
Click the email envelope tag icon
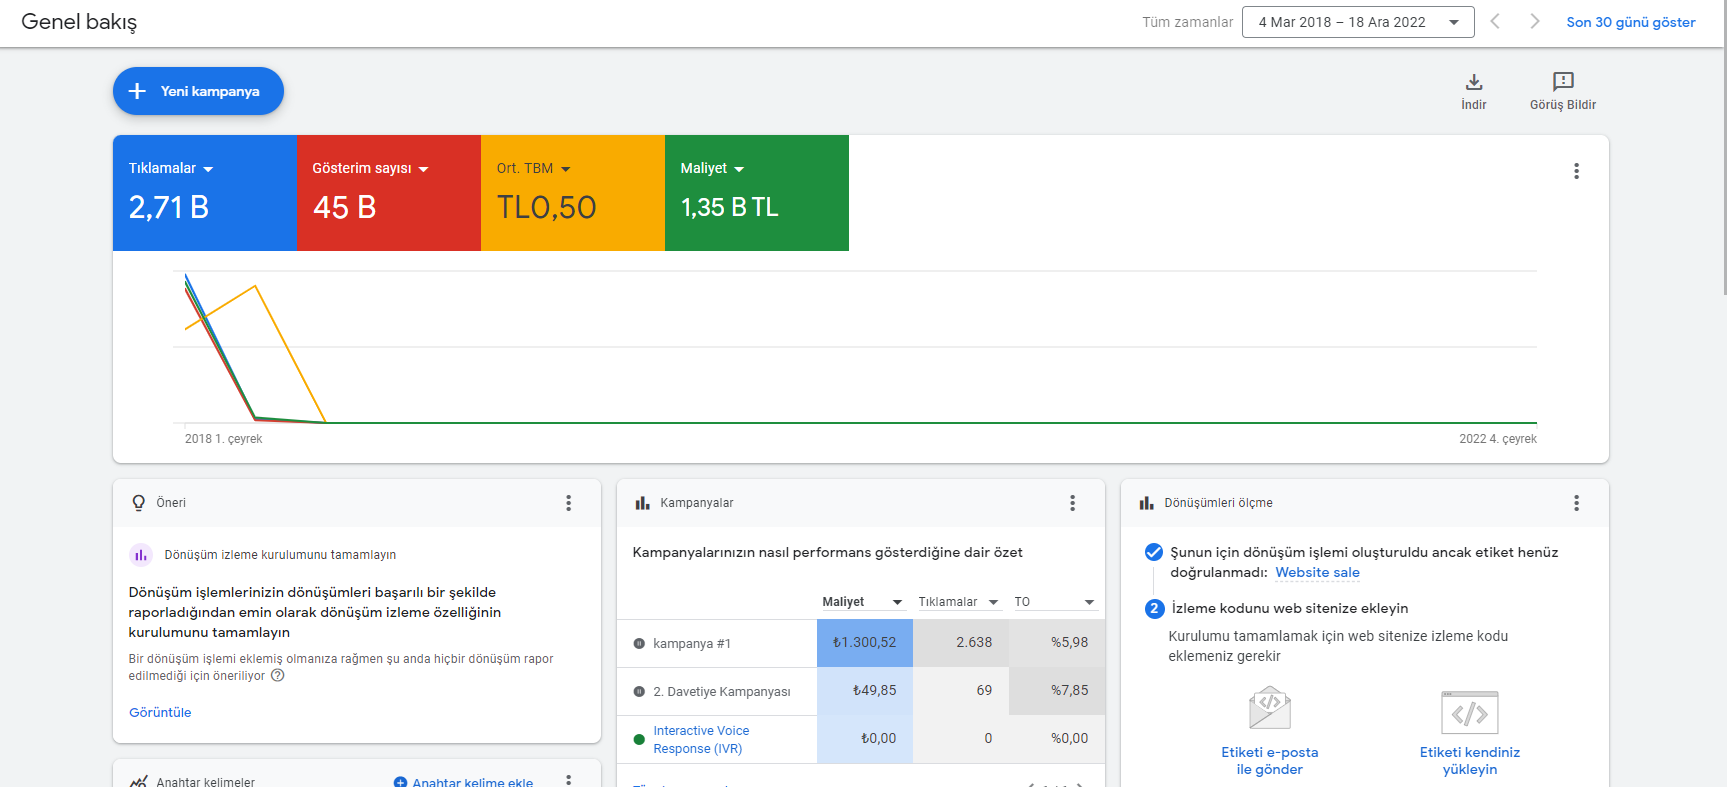coord(1269,708)
